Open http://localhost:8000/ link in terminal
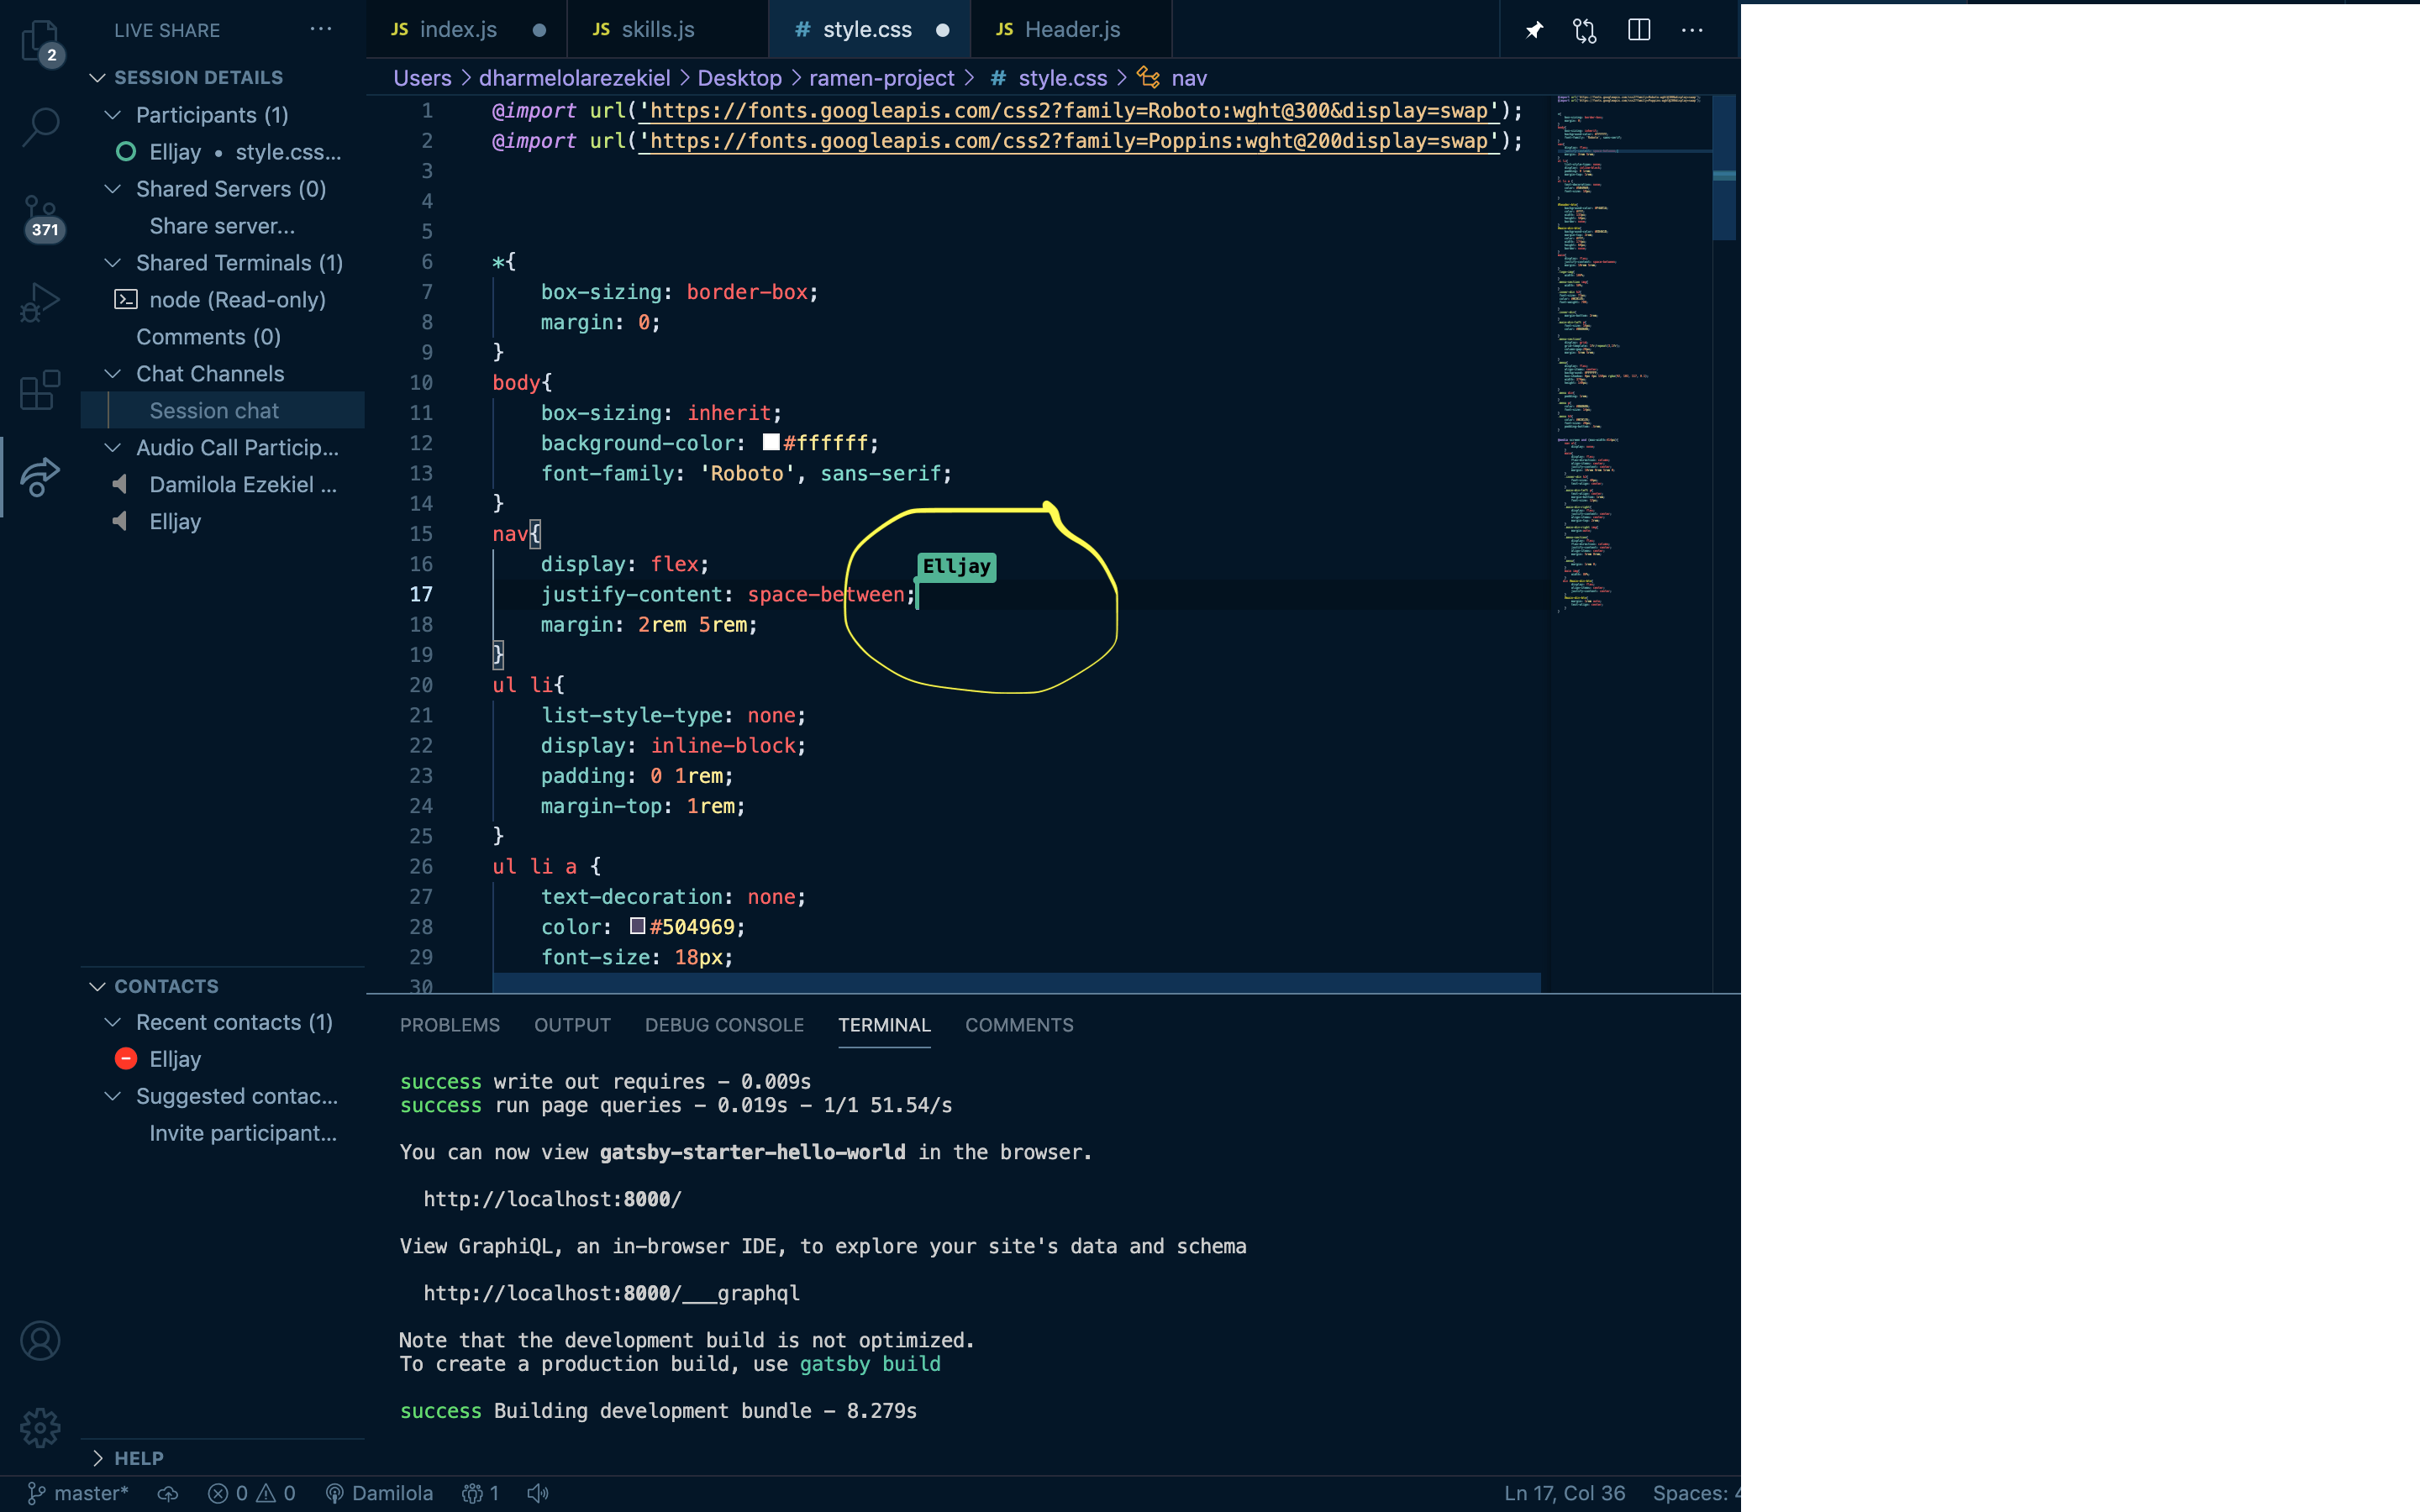Screen dimensions: 2420x1512 (x=552, y=1199)
